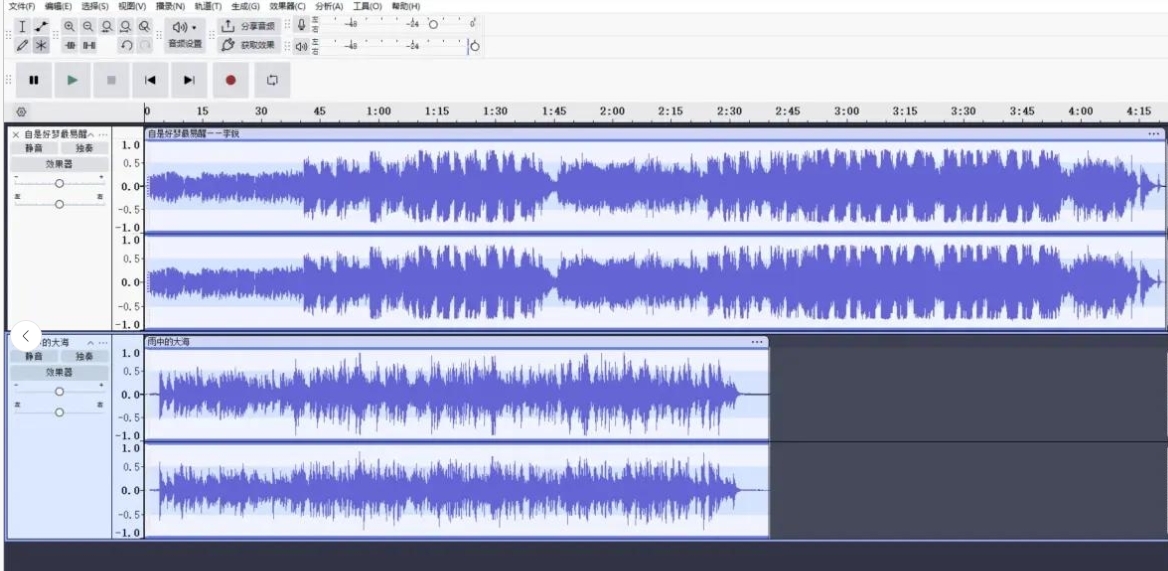Select clip title 自是好梦最易醒——李钺

click(x=194, y=134)
